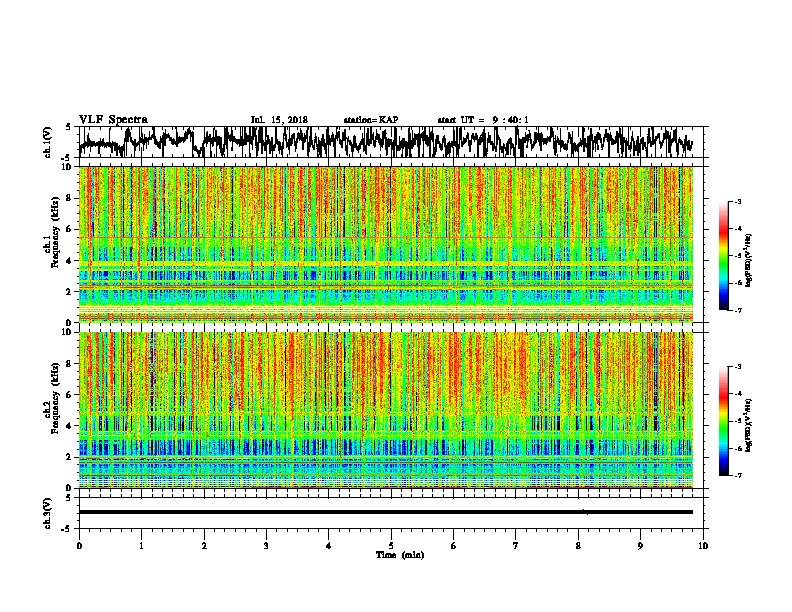Select the date "Jul. 15, 2018" header text

pyautogui.click(x=279, y=120)
